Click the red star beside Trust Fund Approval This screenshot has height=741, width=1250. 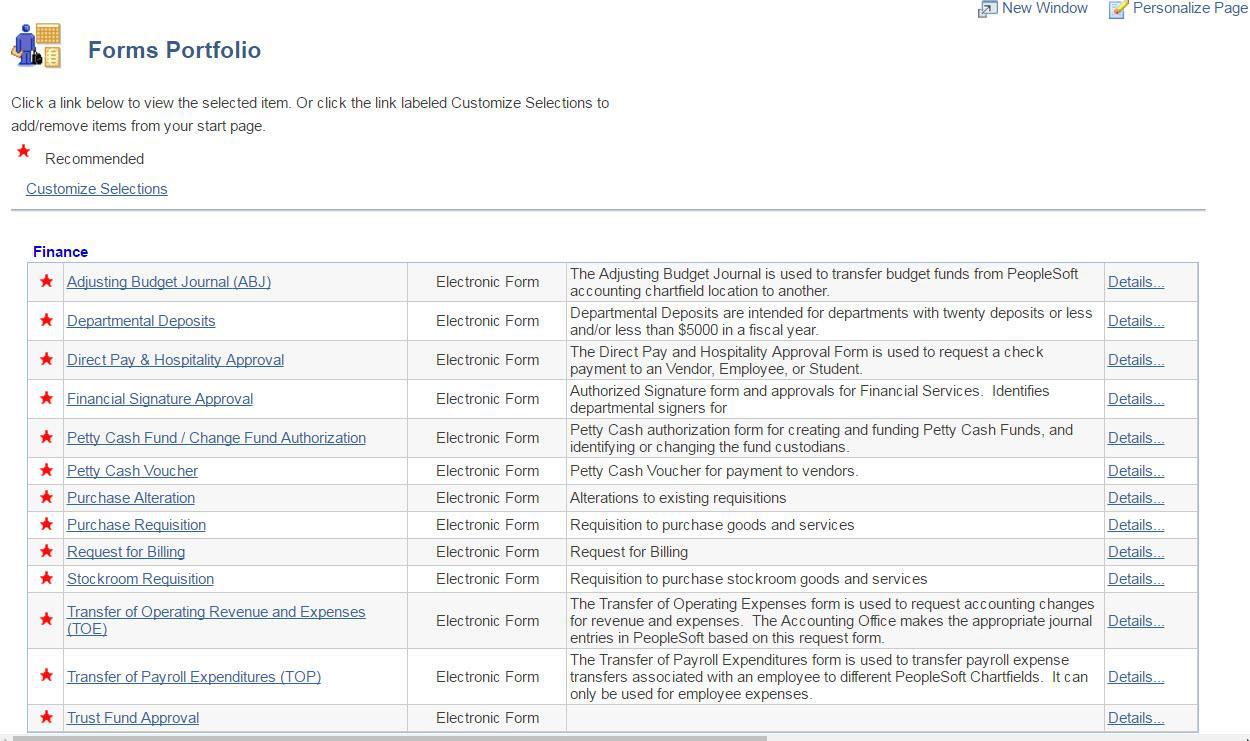pos(46,718)
